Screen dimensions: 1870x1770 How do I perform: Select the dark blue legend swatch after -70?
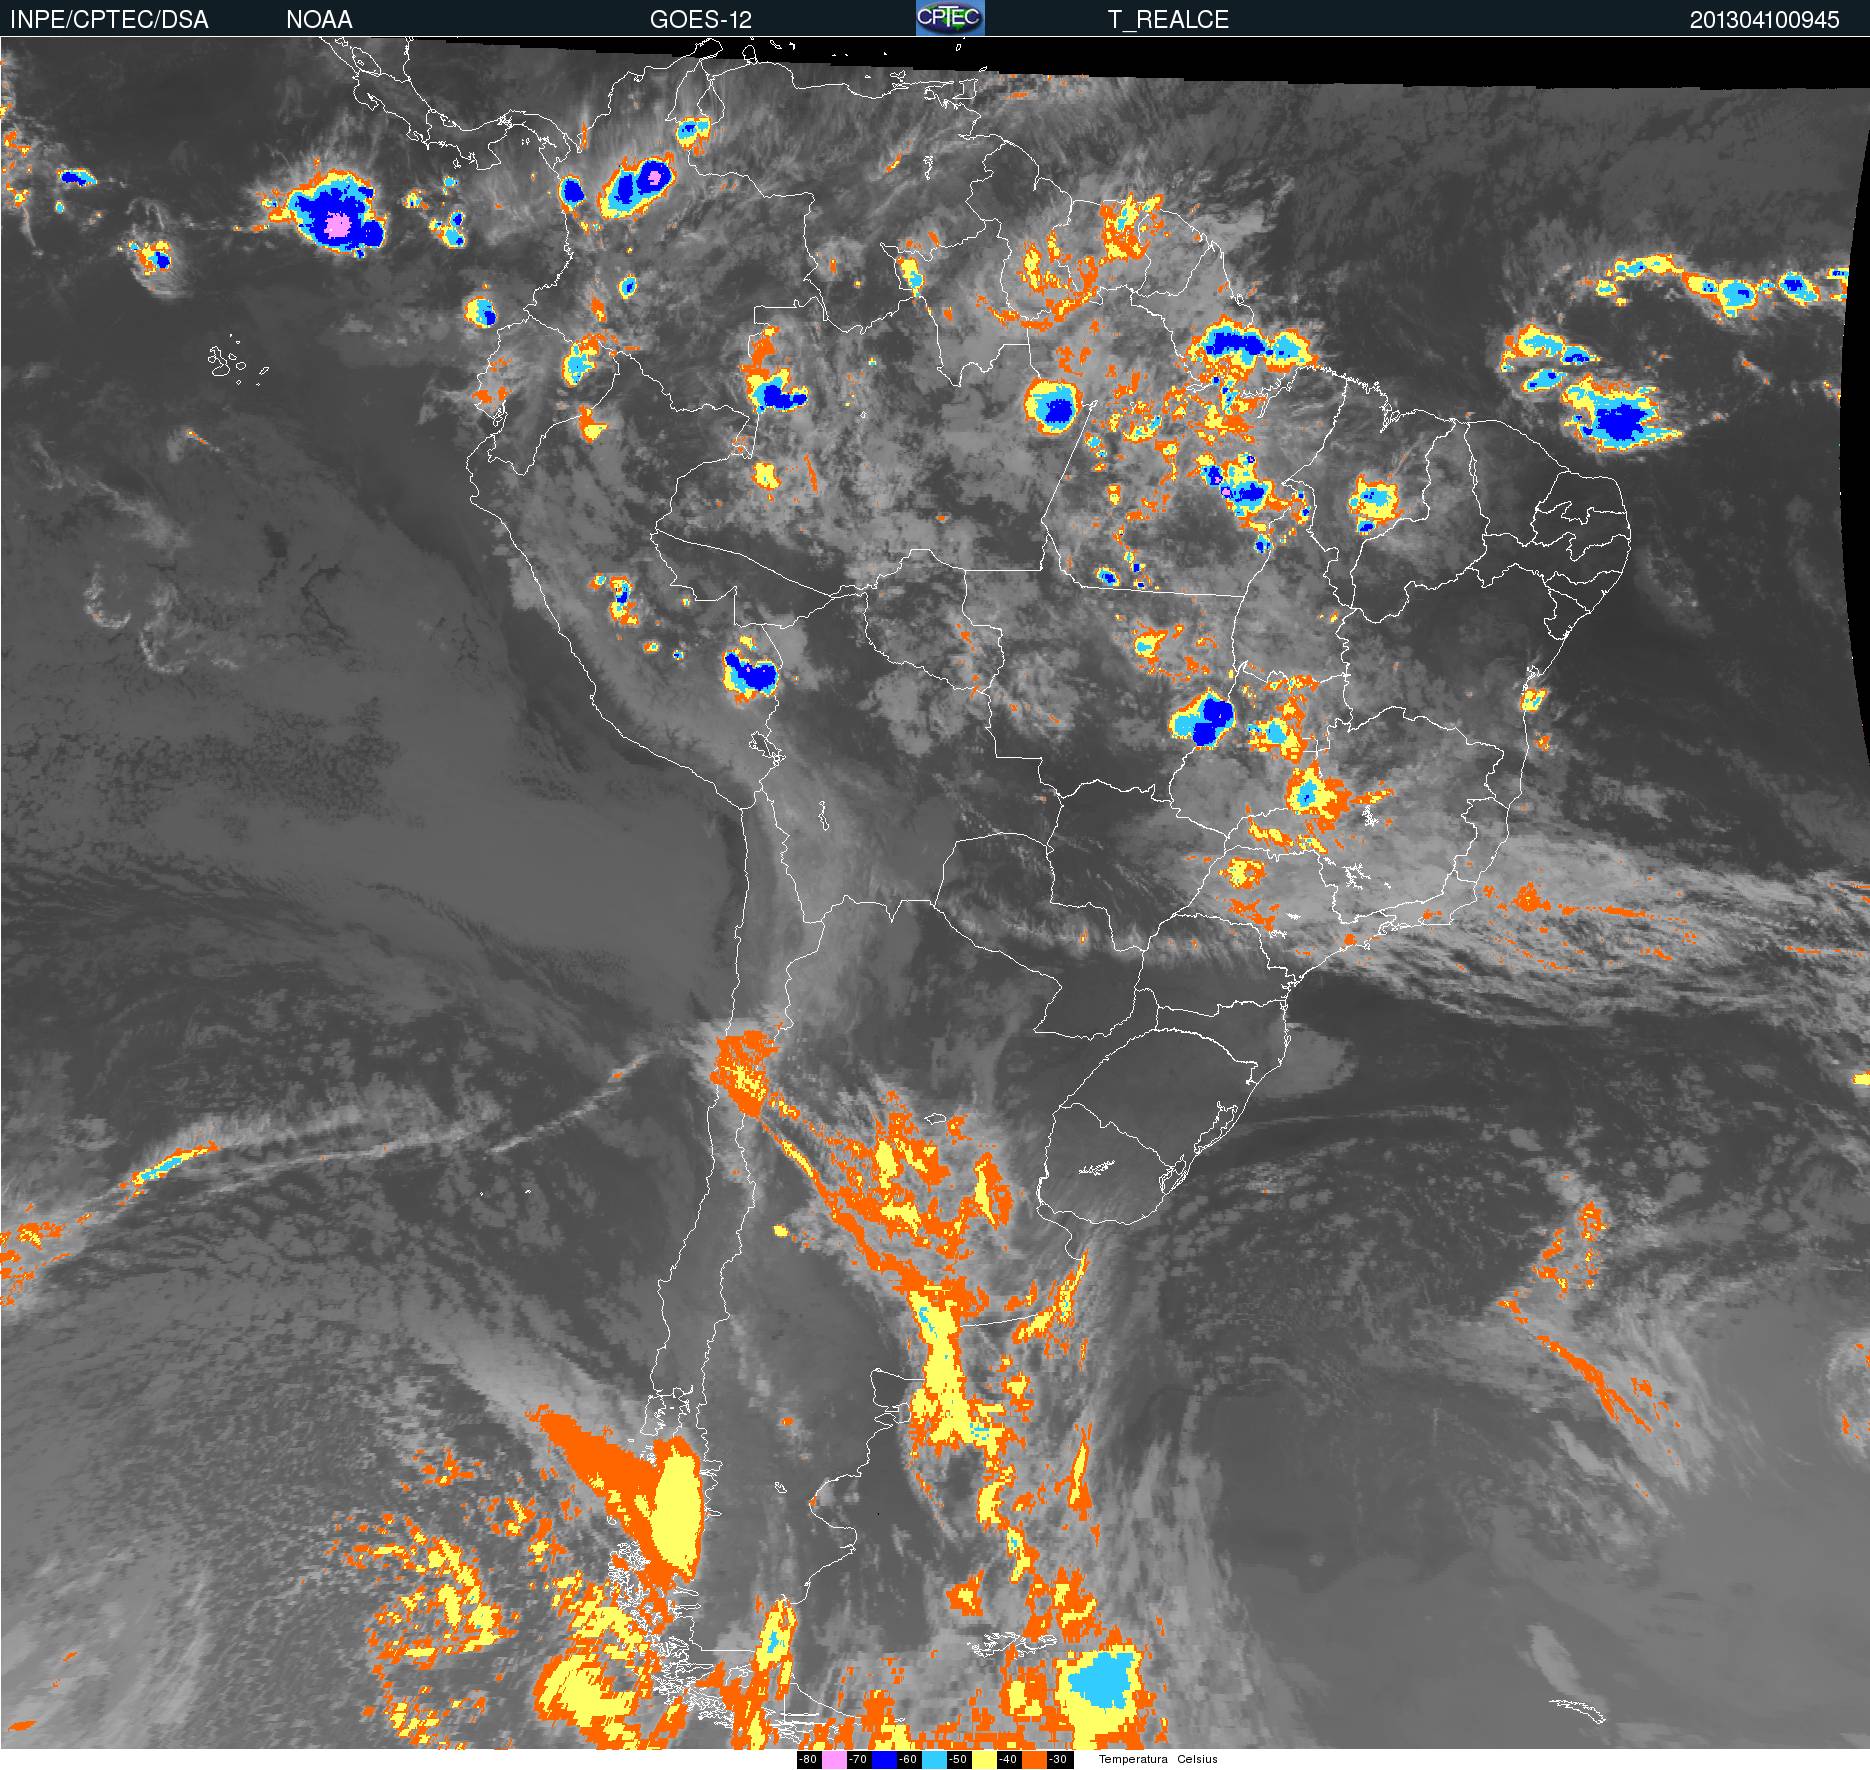[884, 1760]
